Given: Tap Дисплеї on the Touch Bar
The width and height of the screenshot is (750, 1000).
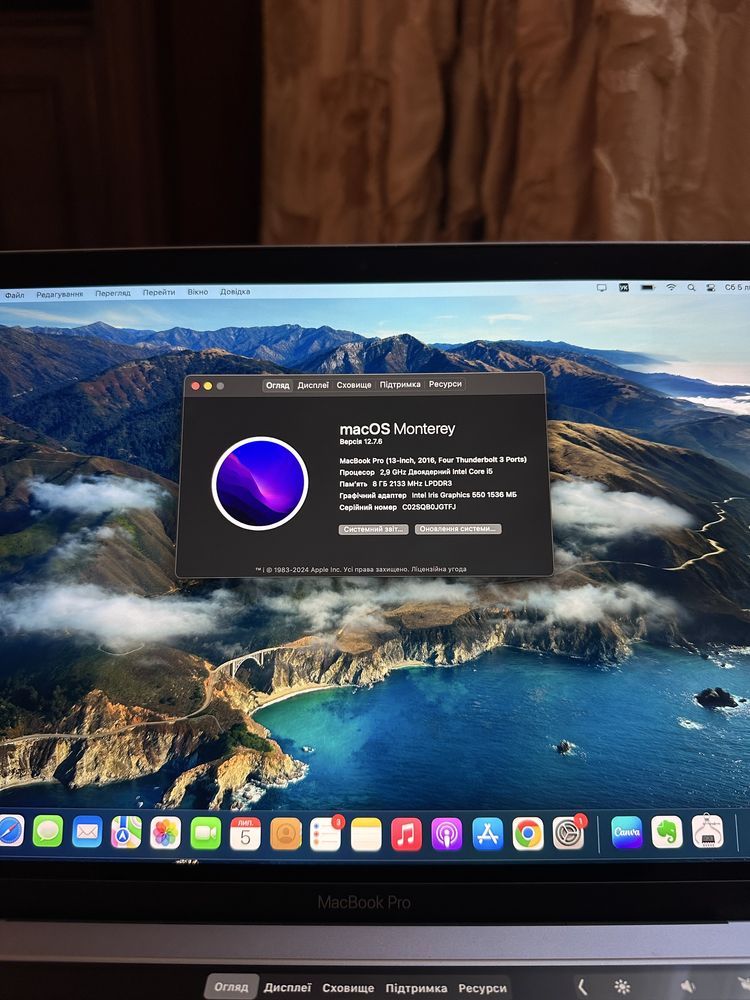Looking at the screenshot, I should (x=288, y=987).
